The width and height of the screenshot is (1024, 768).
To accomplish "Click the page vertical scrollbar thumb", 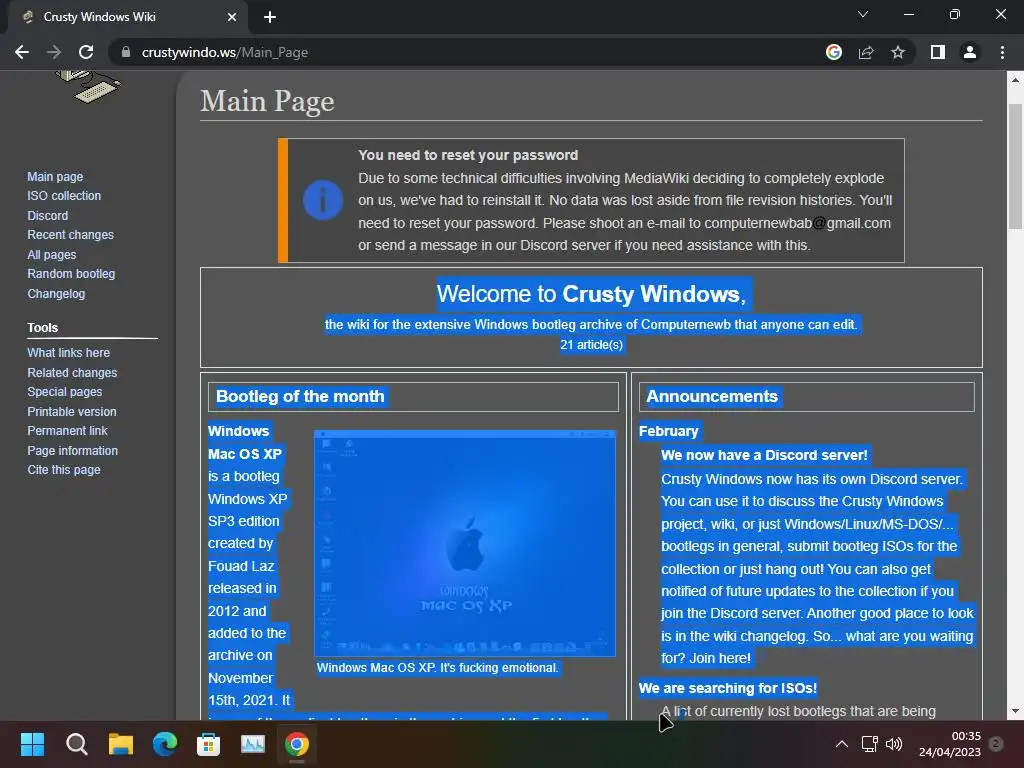I will point(1015,167).
